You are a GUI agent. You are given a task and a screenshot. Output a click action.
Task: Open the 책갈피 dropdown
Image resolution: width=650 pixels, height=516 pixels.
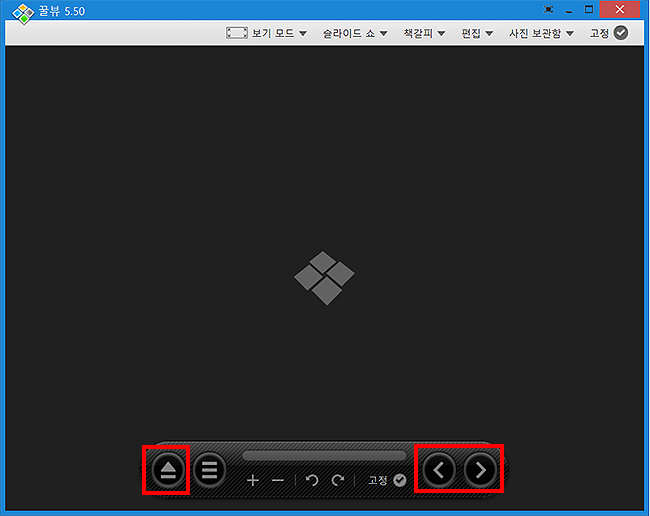424,33
